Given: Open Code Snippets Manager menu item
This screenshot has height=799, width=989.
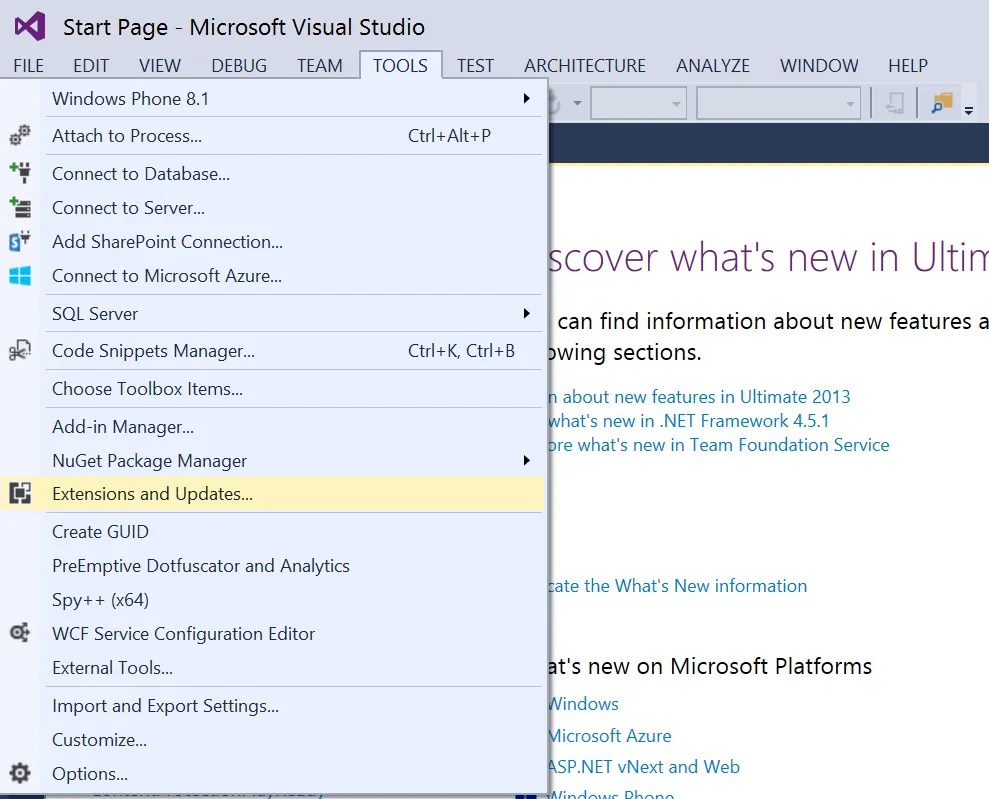Looking at the screenshot, I should [x=272, y=351].
